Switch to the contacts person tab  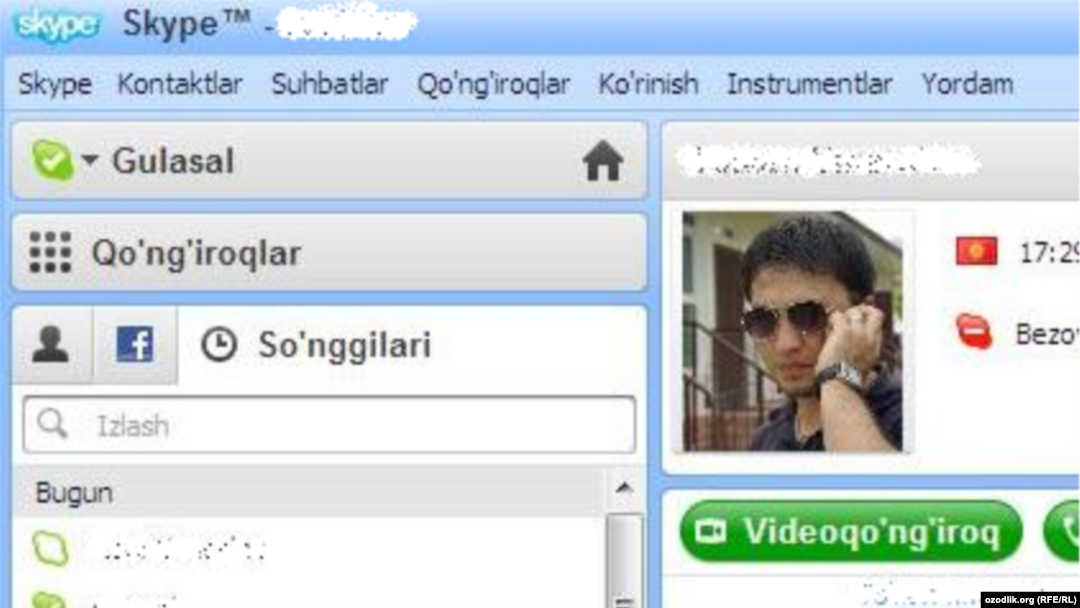click(51, 344)
